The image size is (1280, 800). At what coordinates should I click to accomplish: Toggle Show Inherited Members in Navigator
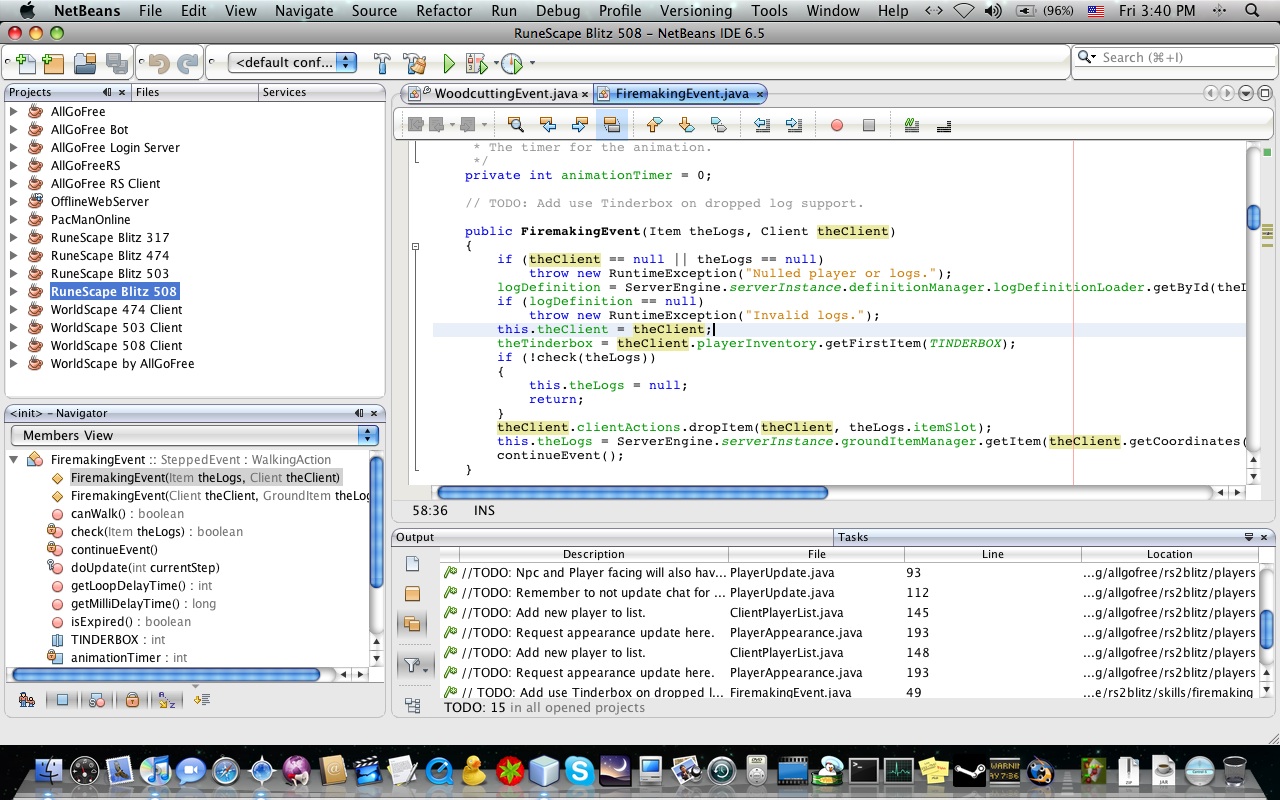(x=26, y=700)
